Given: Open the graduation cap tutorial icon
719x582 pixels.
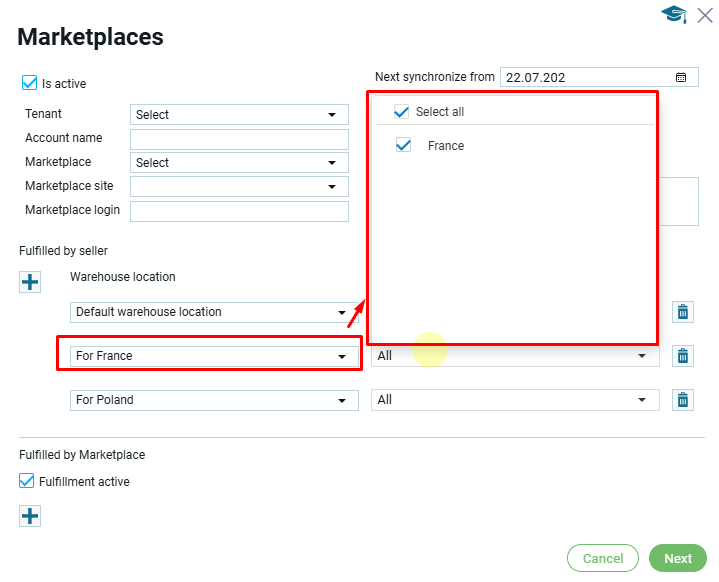Looking at the screenshot, I should (x=673, y=14).
